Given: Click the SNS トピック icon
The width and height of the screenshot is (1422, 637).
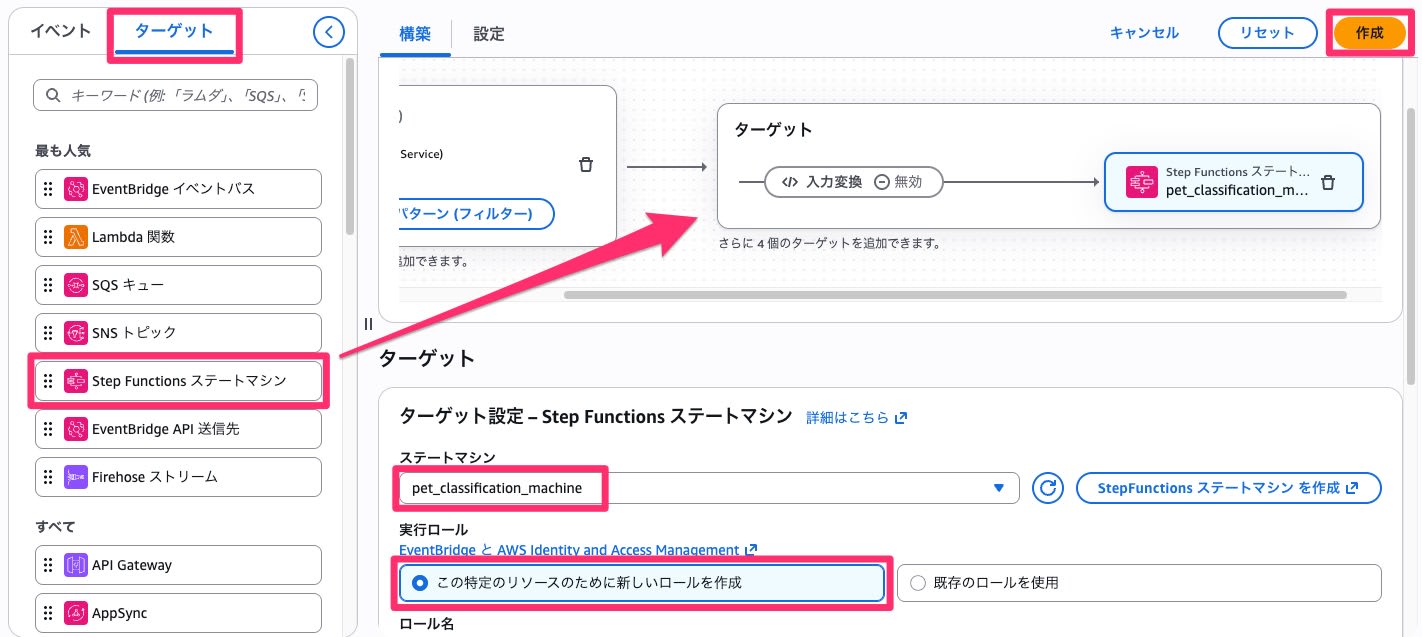Looking at the screenshot, I should pyautogui.click(x=76, y=332).
